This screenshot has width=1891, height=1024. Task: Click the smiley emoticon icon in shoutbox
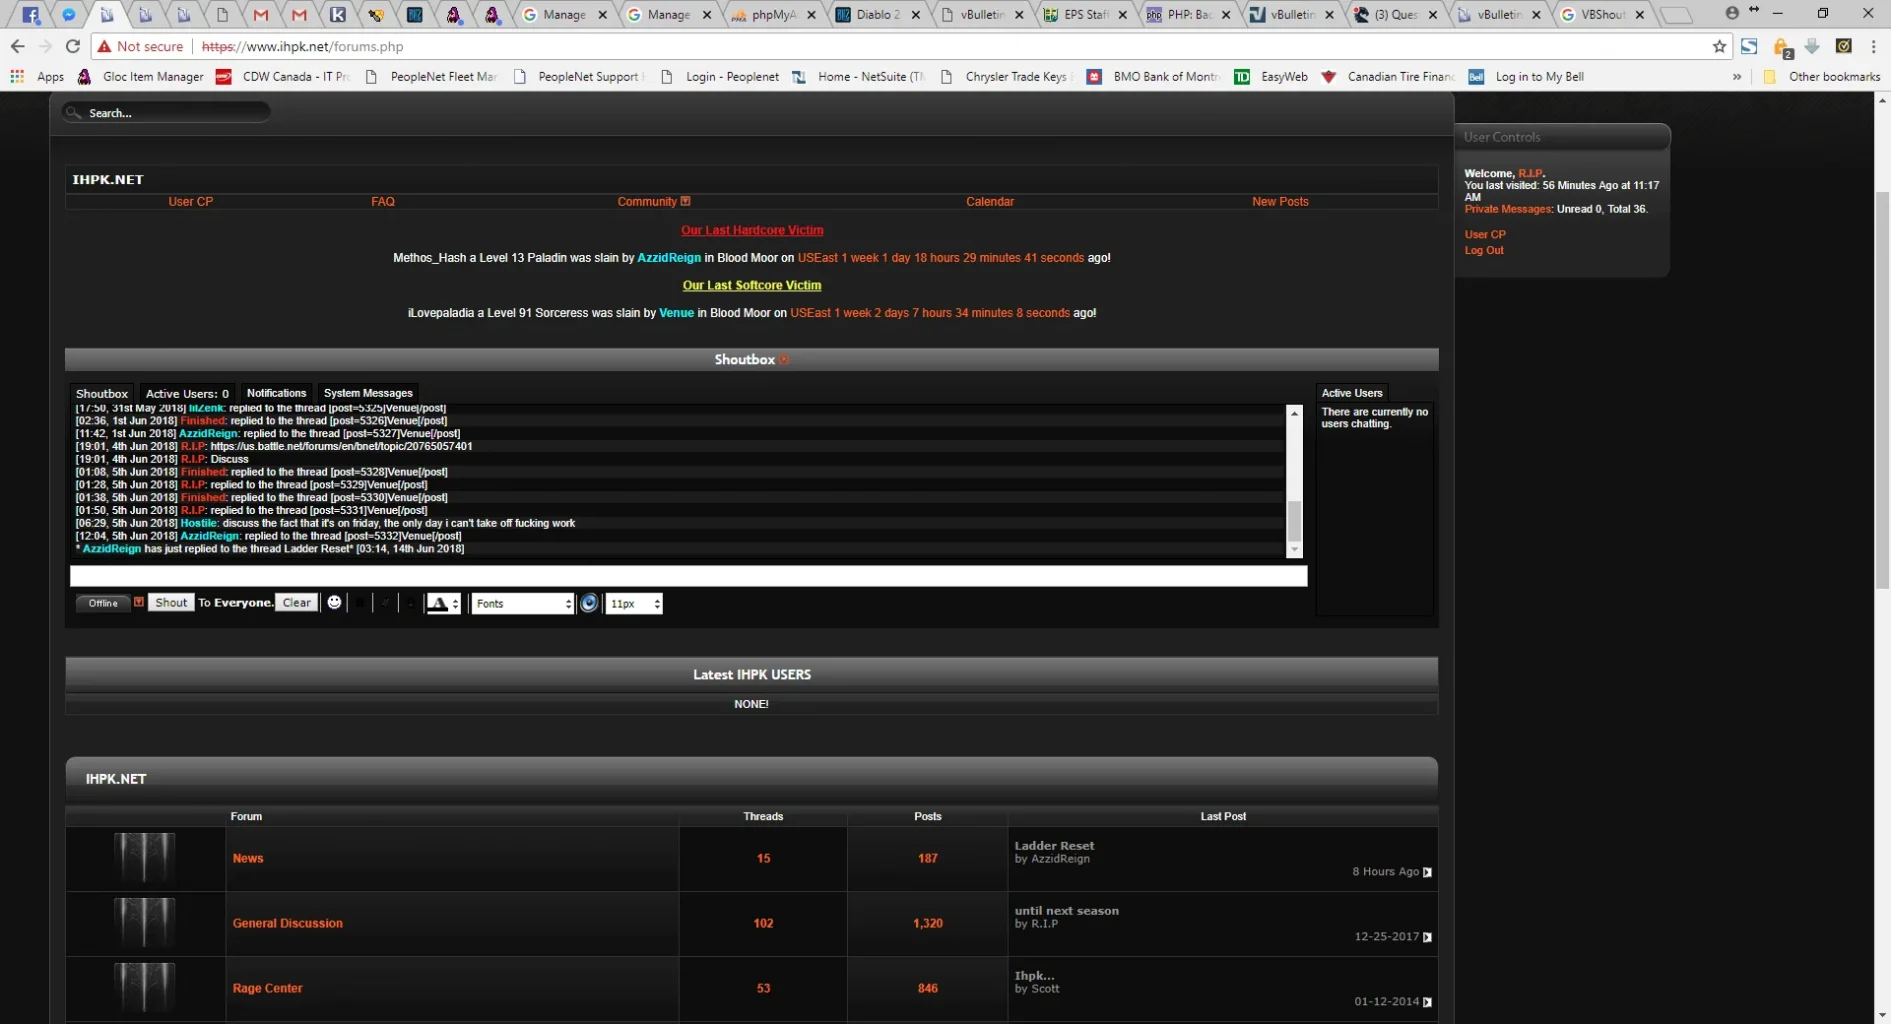point(334,602)
